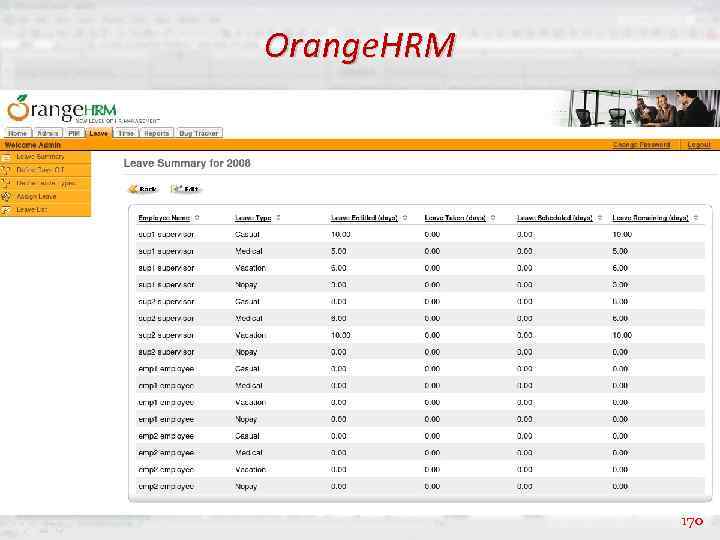This screenshot has width=720, height=540.
Task: Sort by Employee Name column header
Action: pos(164,218)
